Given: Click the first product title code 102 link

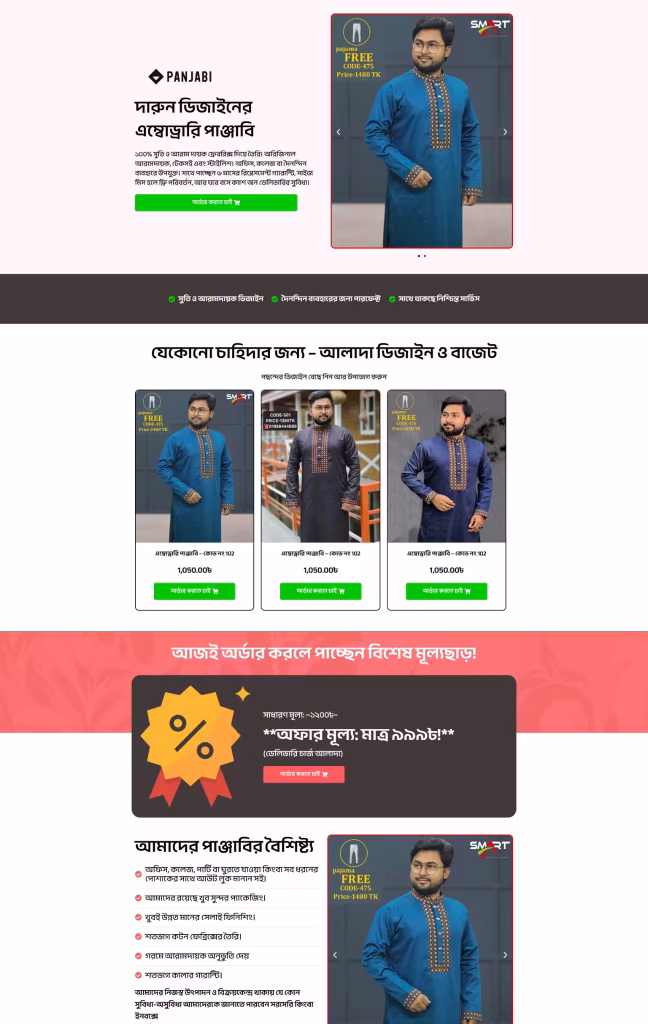Looking at the screenshot, I should point(195,553).
